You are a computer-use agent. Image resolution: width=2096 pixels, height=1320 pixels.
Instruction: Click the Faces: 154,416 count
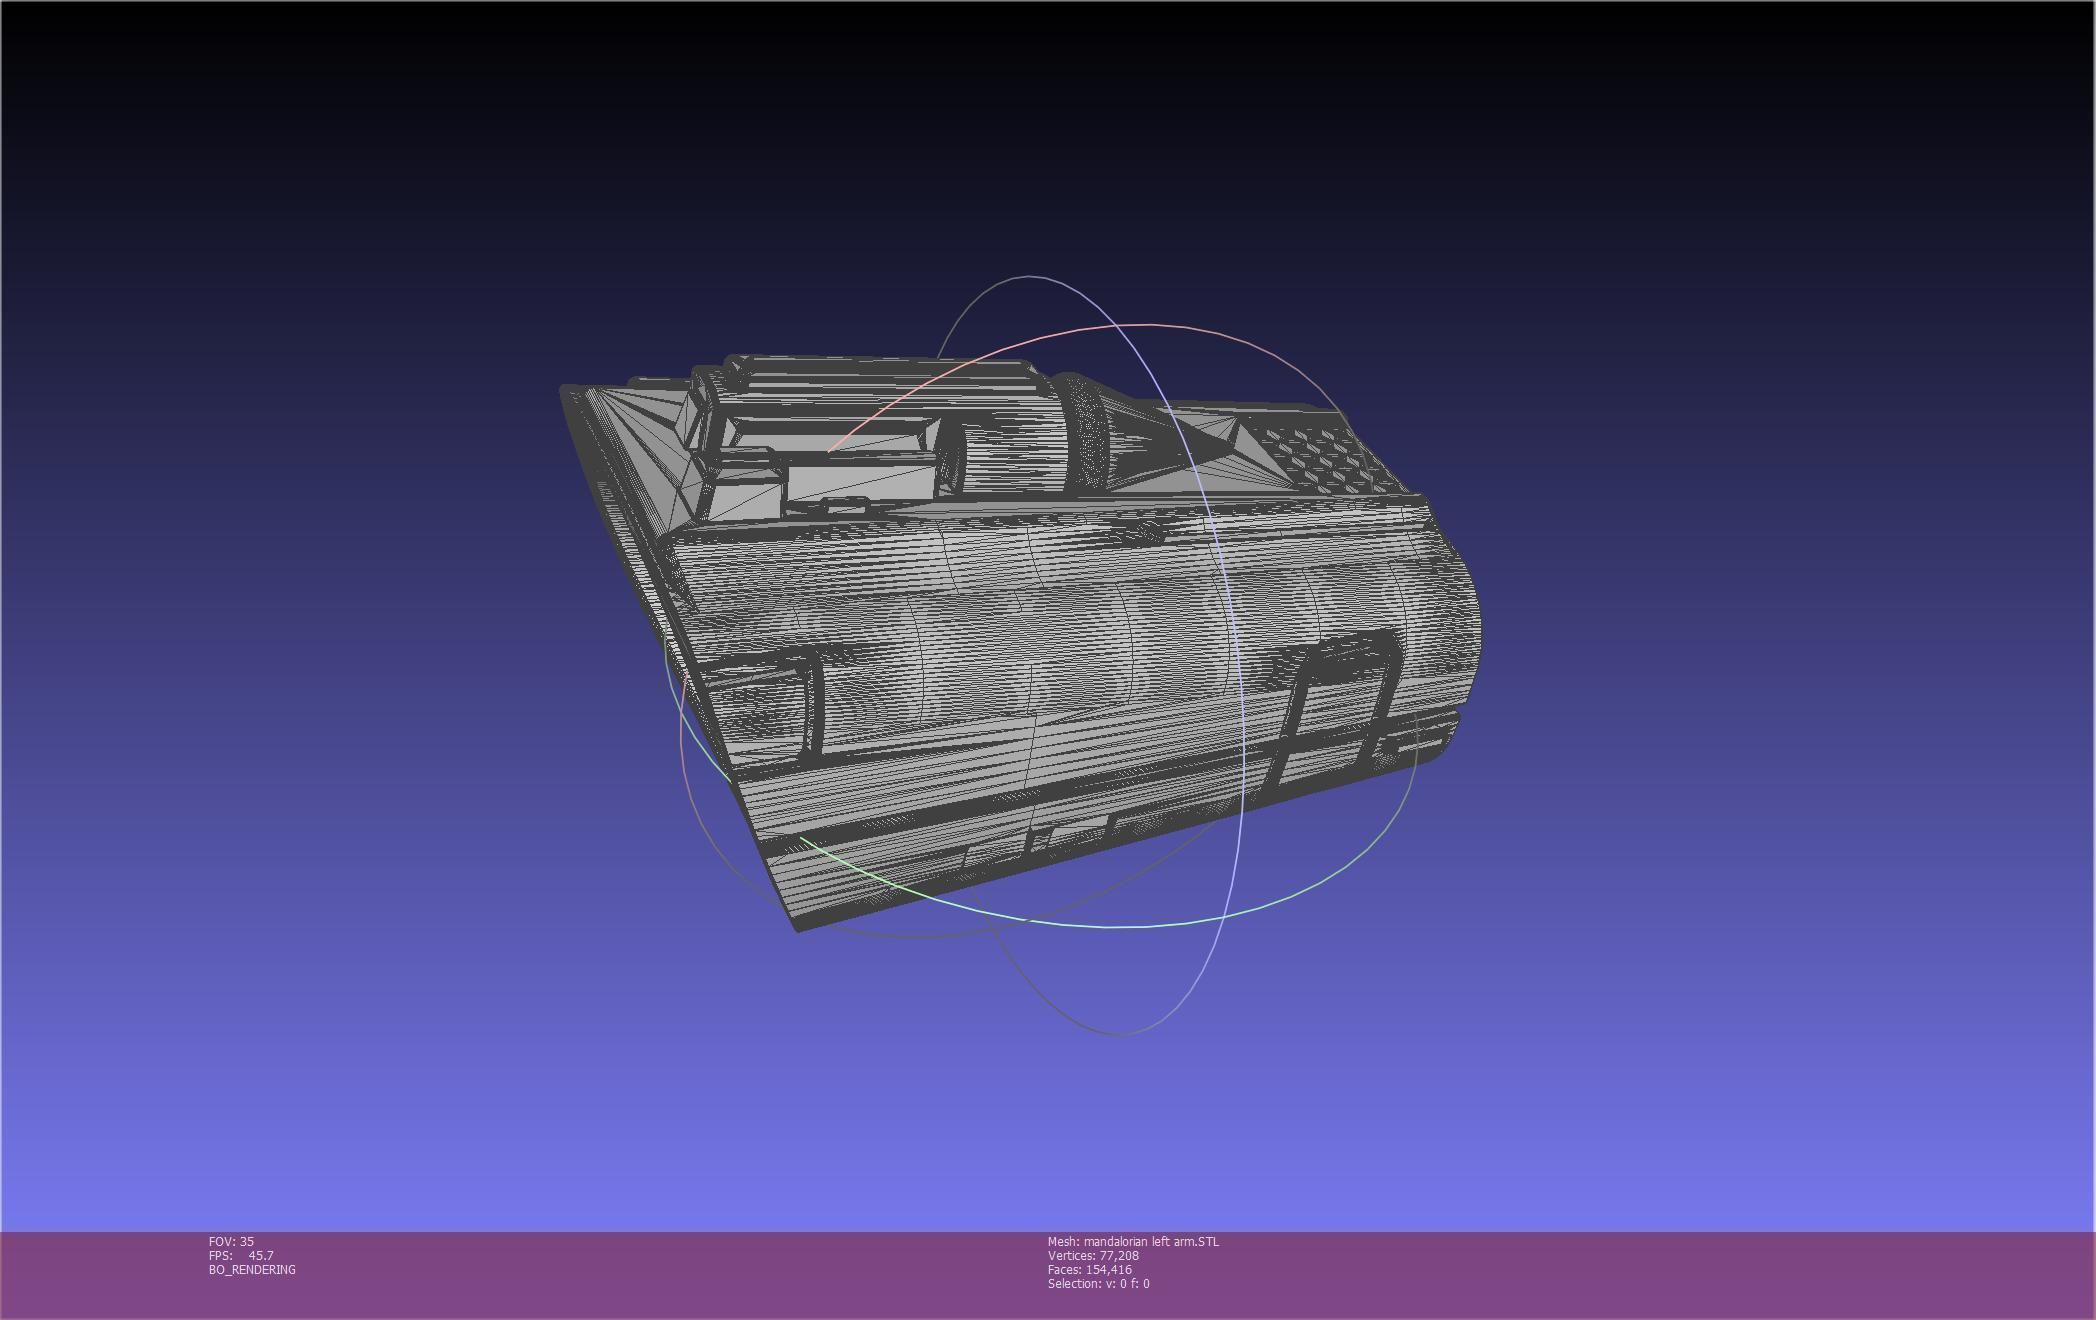(x=1090, y=1269)
